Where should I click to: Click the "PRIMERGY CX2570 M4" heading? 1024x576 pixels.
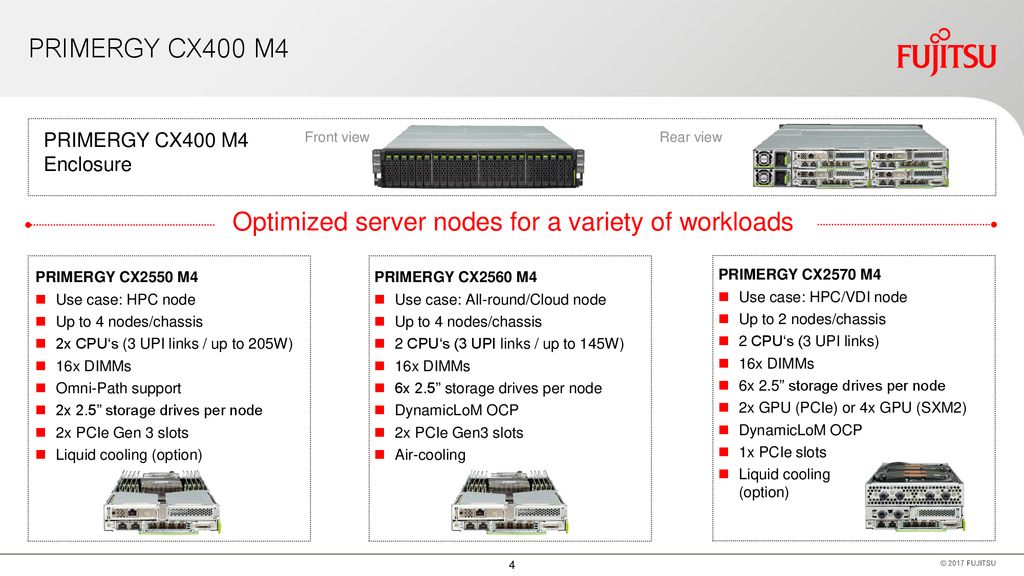coord(800,274)
